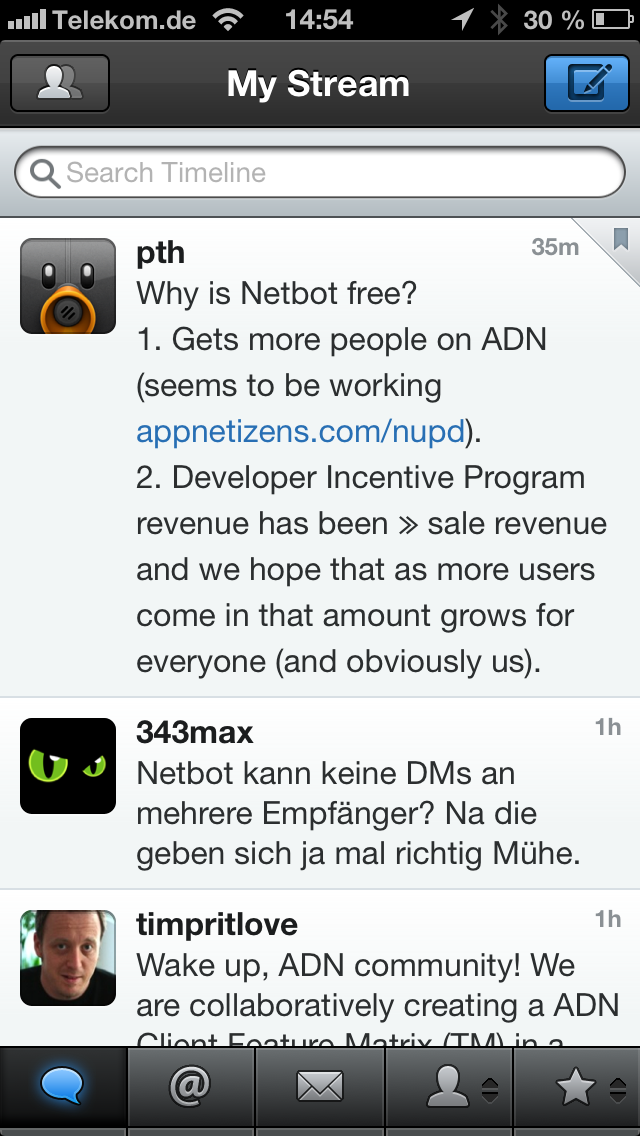Viewport: 640px width, 1136px height.
Task: Open the pth username
Action: 160,251
